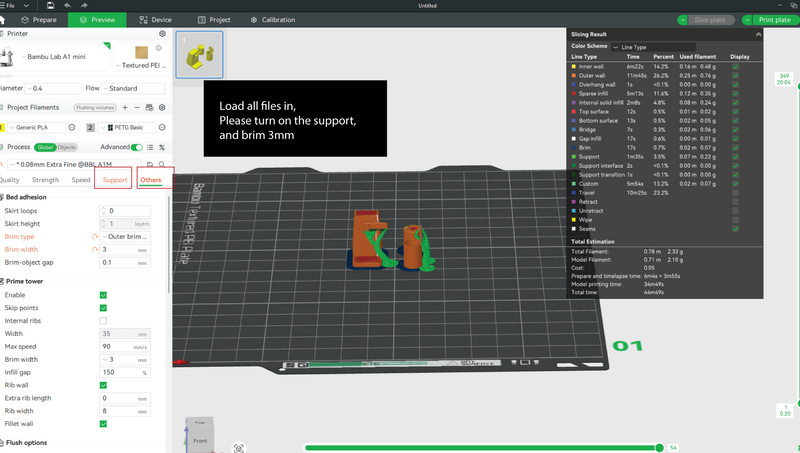
Task: Click the save file icon
Action: [x=50, y=5]
